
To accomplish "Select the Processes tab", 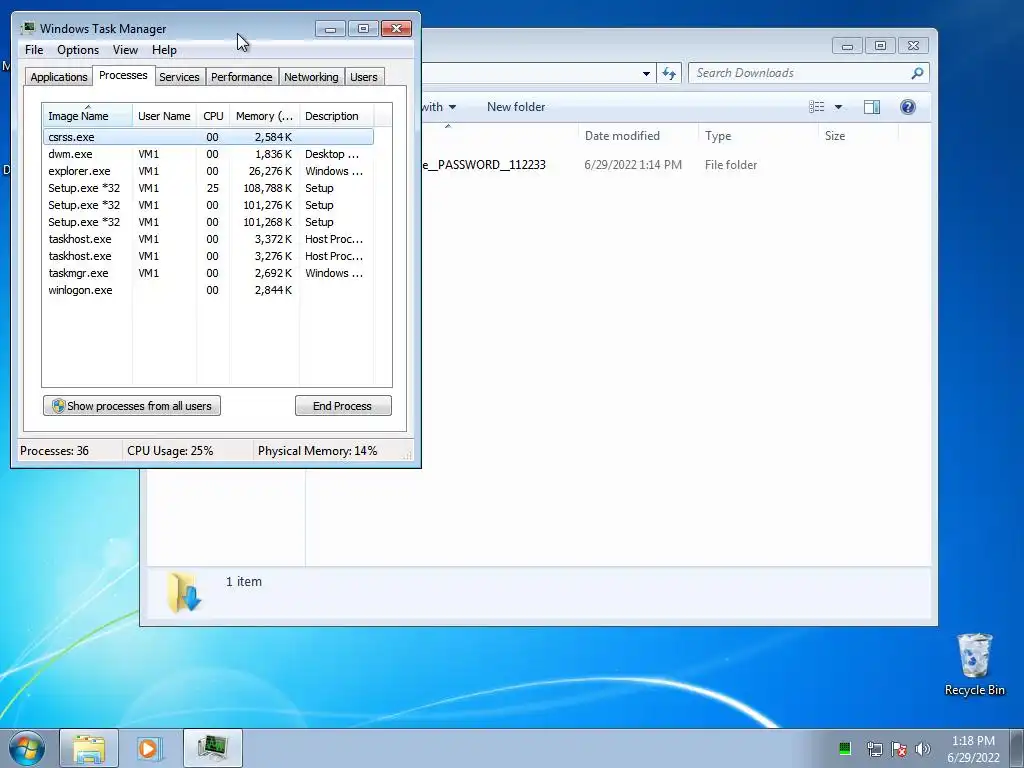I will pyautogui.click(x=123, y=75).
